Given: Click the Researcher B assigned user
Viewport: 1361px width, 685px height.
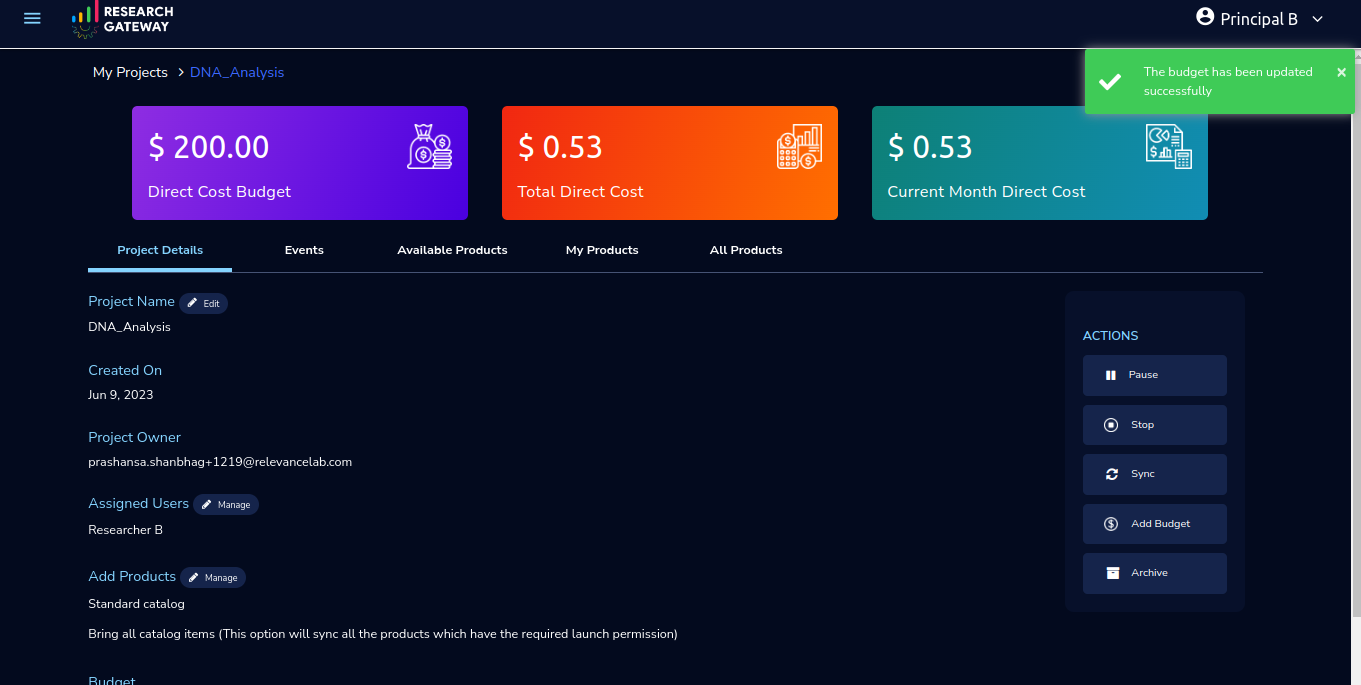Looking at the screenshot, I should [x=125, y=530].
